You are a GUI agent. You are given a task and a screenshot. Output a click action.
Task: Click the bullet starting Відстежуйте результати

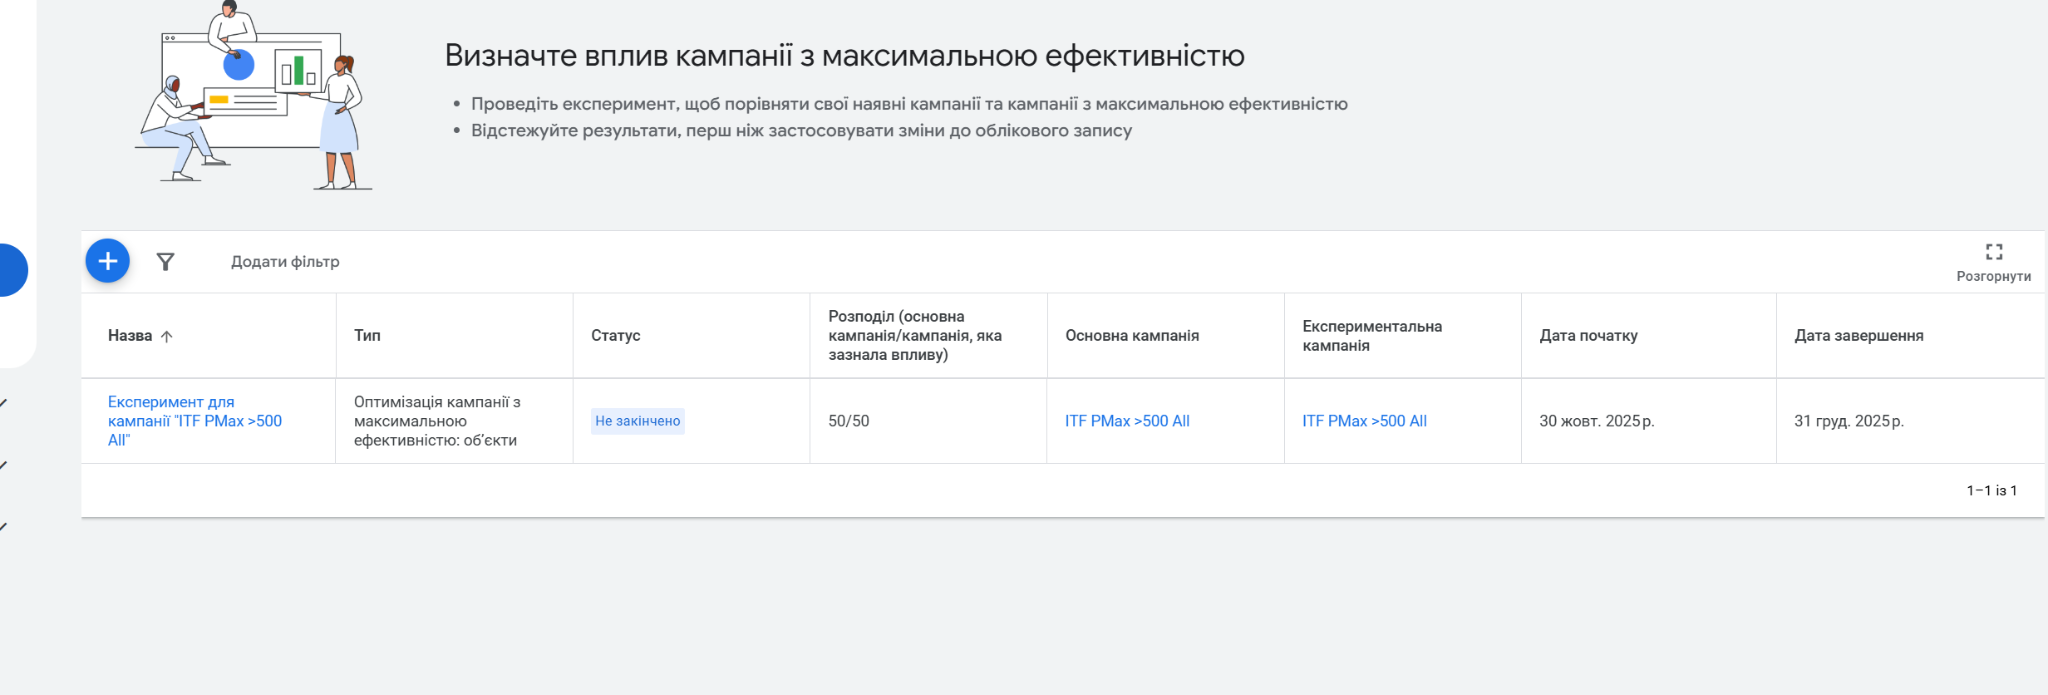coord(801,131)
